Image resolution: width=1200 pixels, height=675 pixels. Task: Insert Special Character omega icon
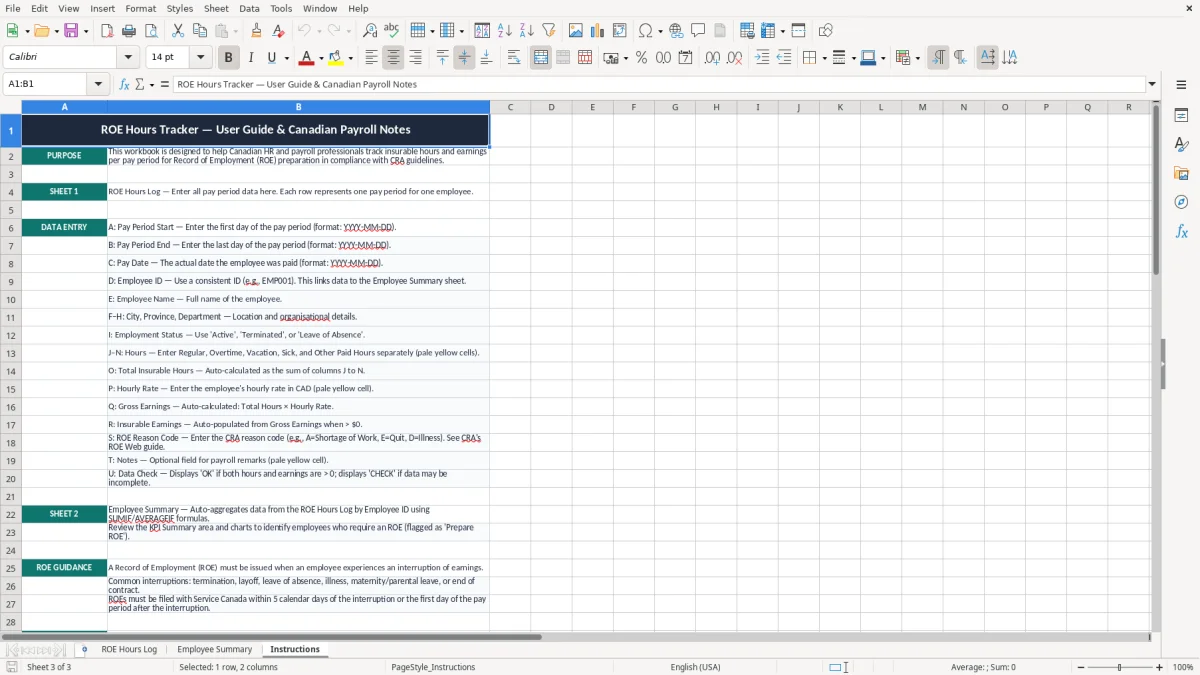click(x=645, y=31)
